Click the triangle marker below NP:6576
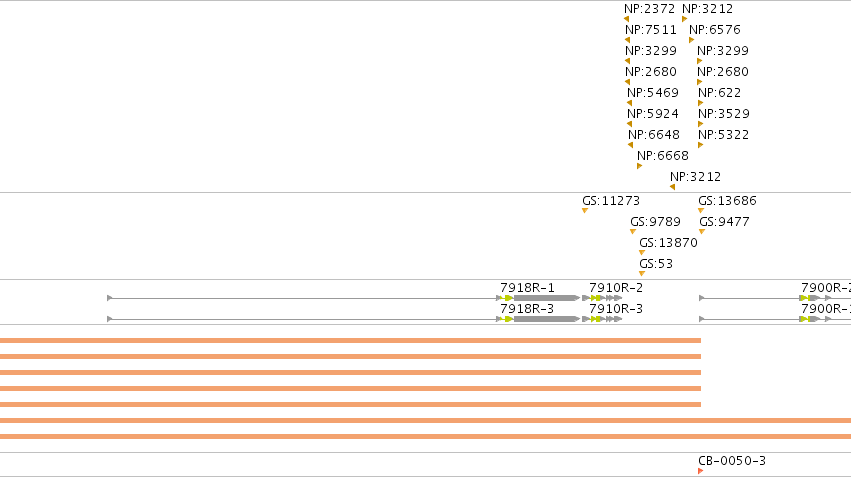 (691, 40)
